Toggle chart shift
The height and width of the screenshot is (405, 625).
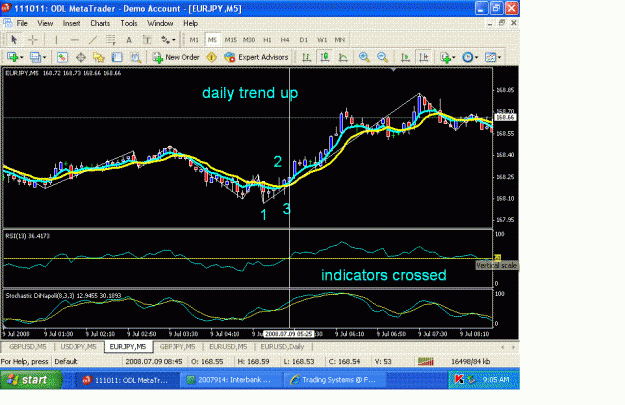pos(424,57)
